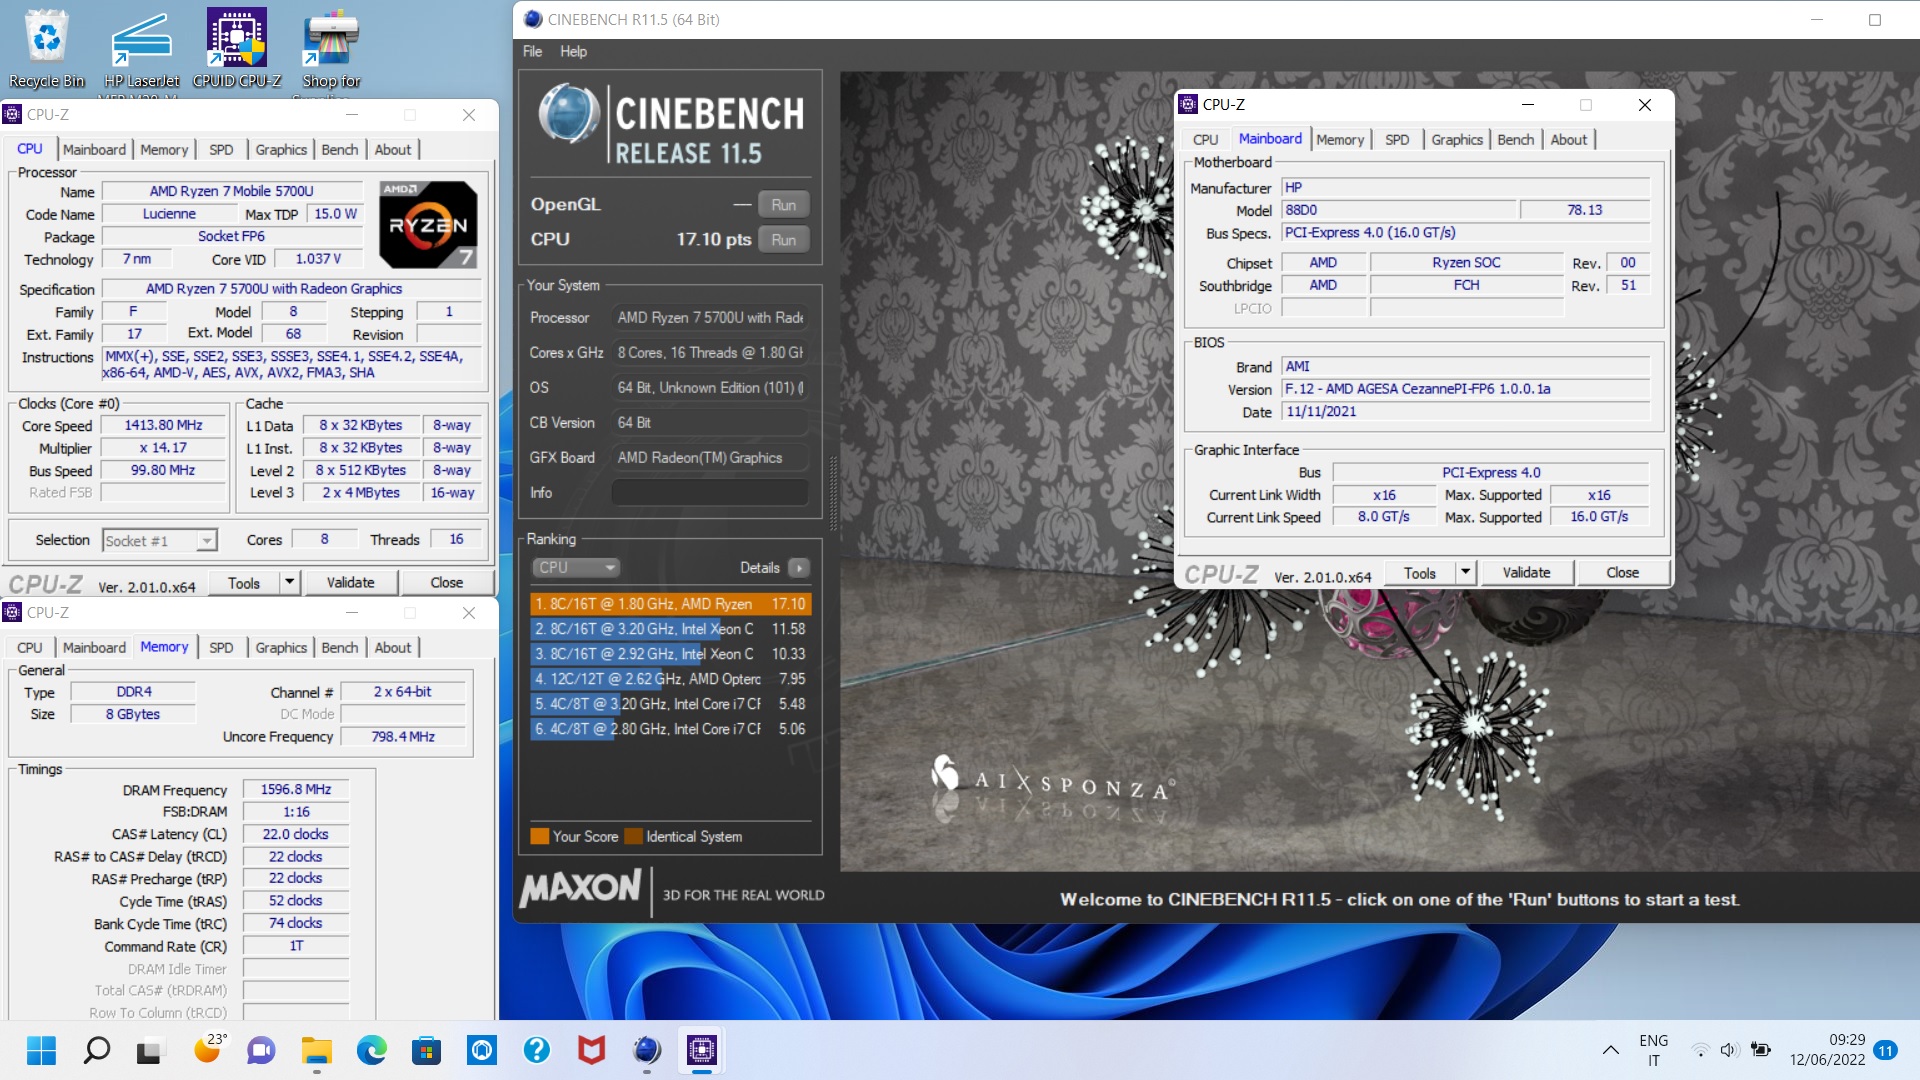The height and width of the screenshot is (1080, 1920).
Task: Click Close button in right CPU-Z window
Action: (x=1622, y=572)
